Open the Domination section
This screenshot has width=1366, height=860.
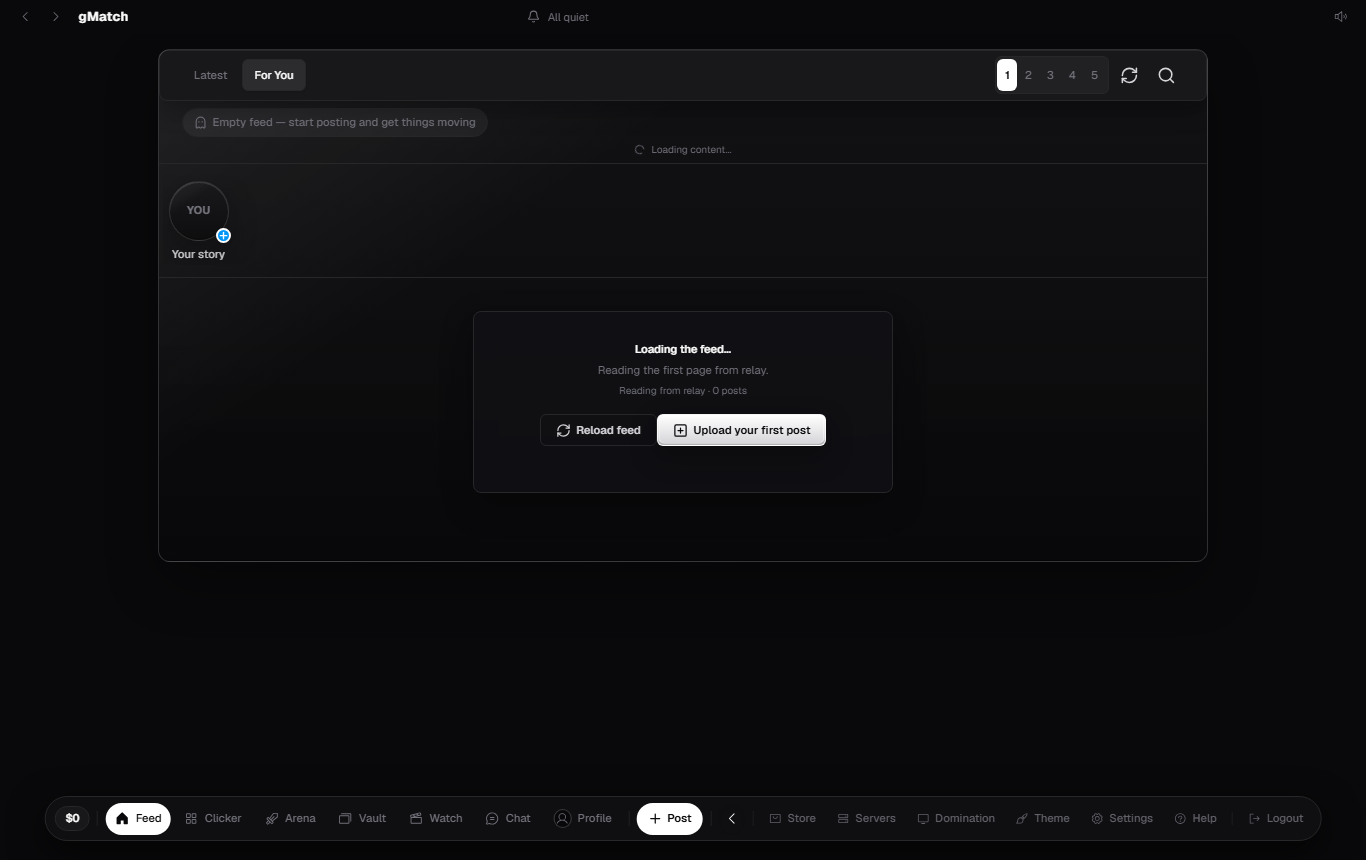[x=956, y=818]
